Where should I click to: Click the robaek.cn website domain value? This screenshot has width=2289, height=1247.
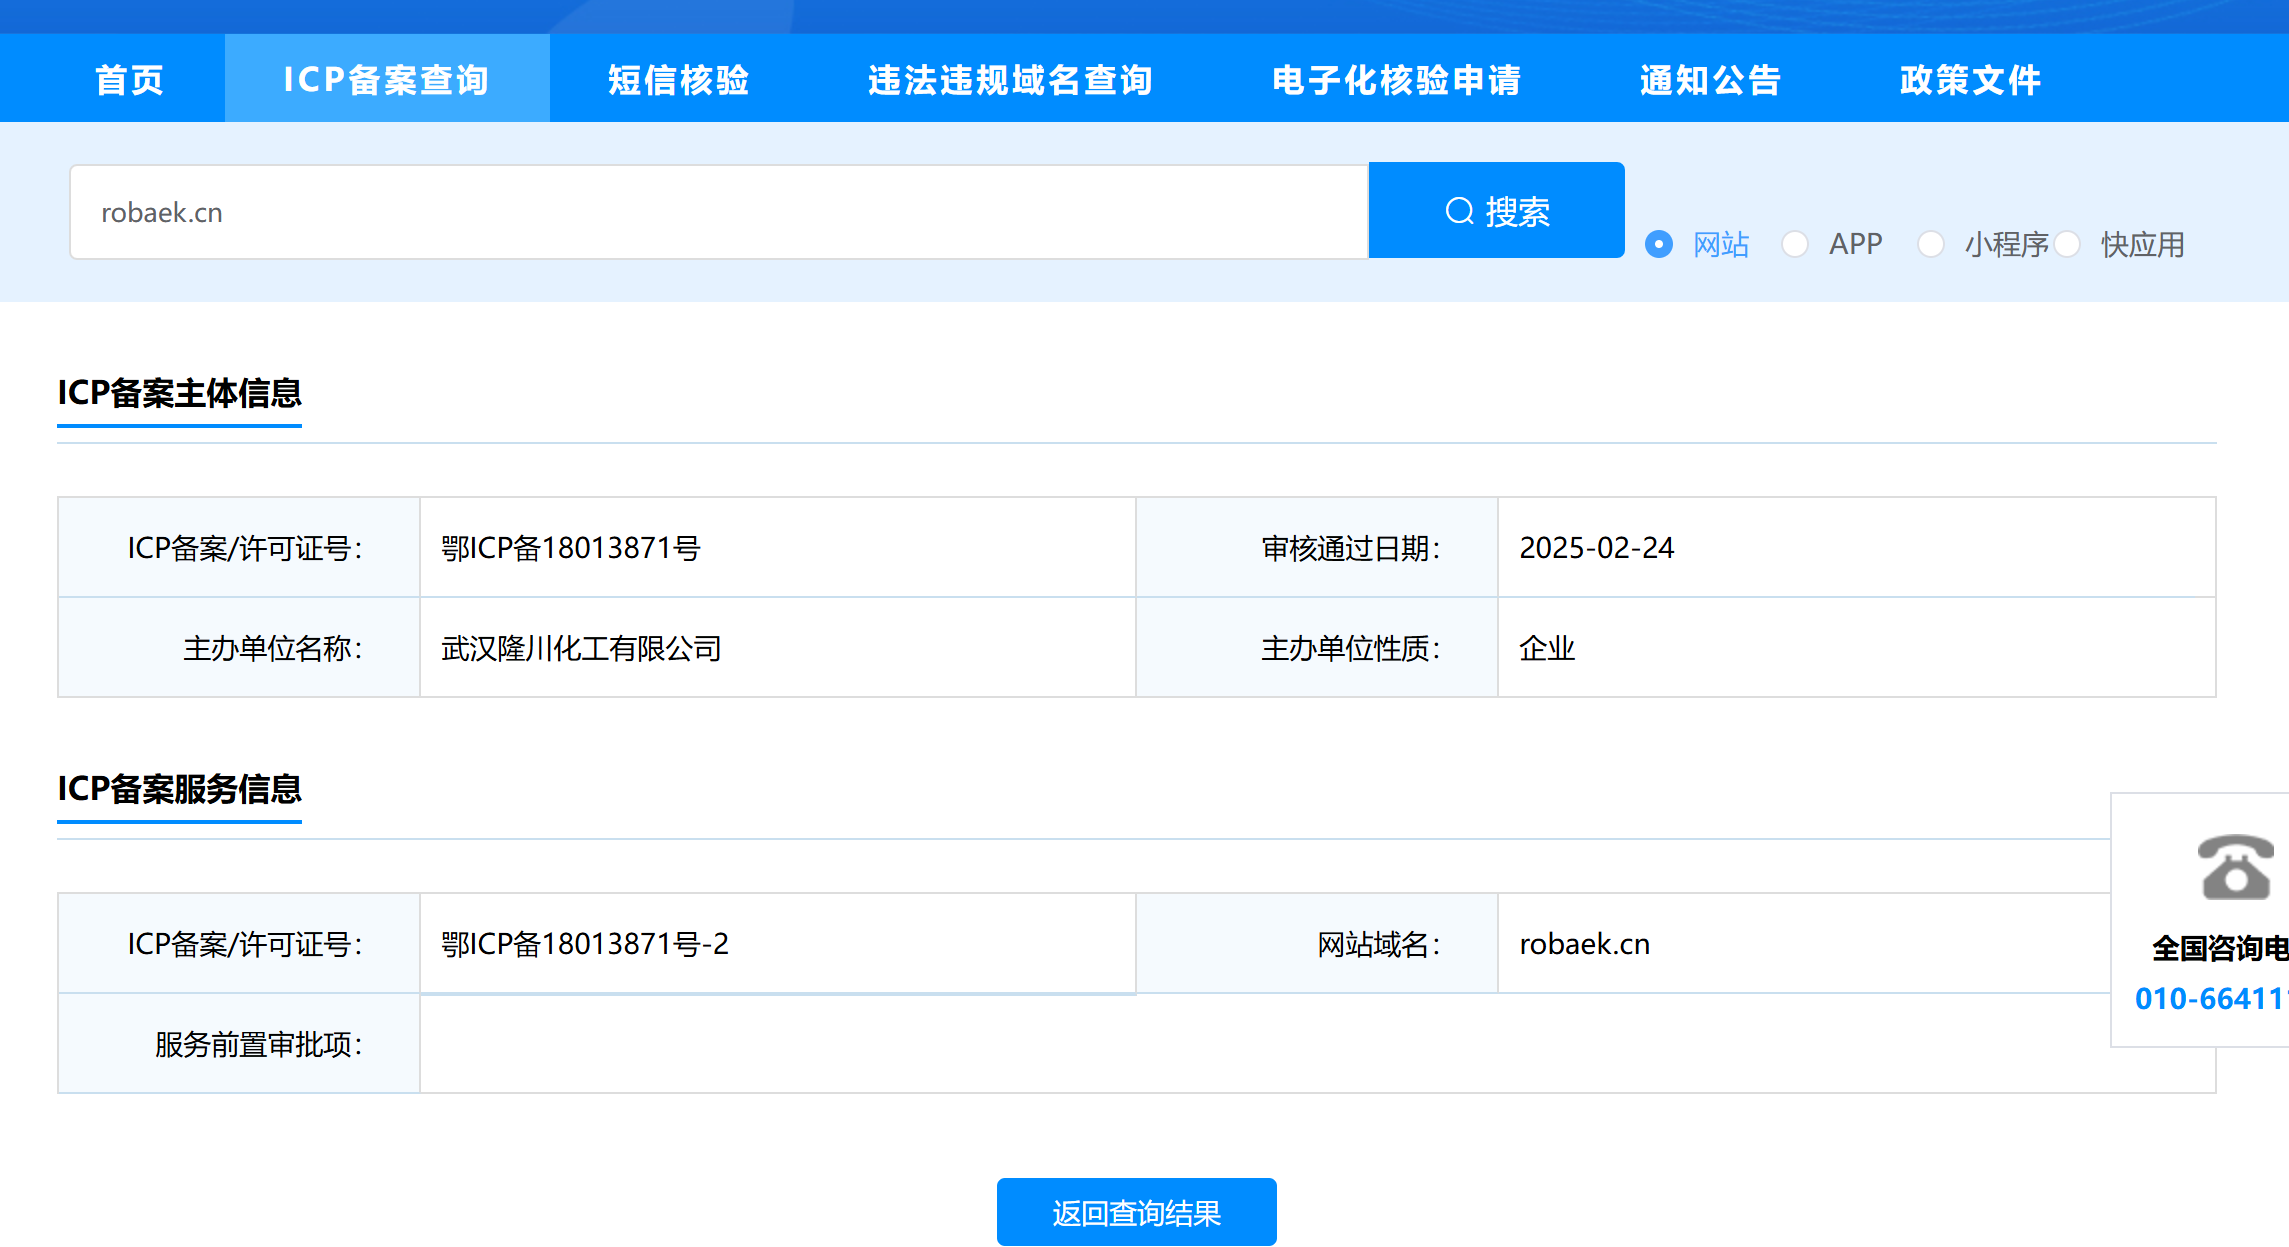pos(1585,944)
